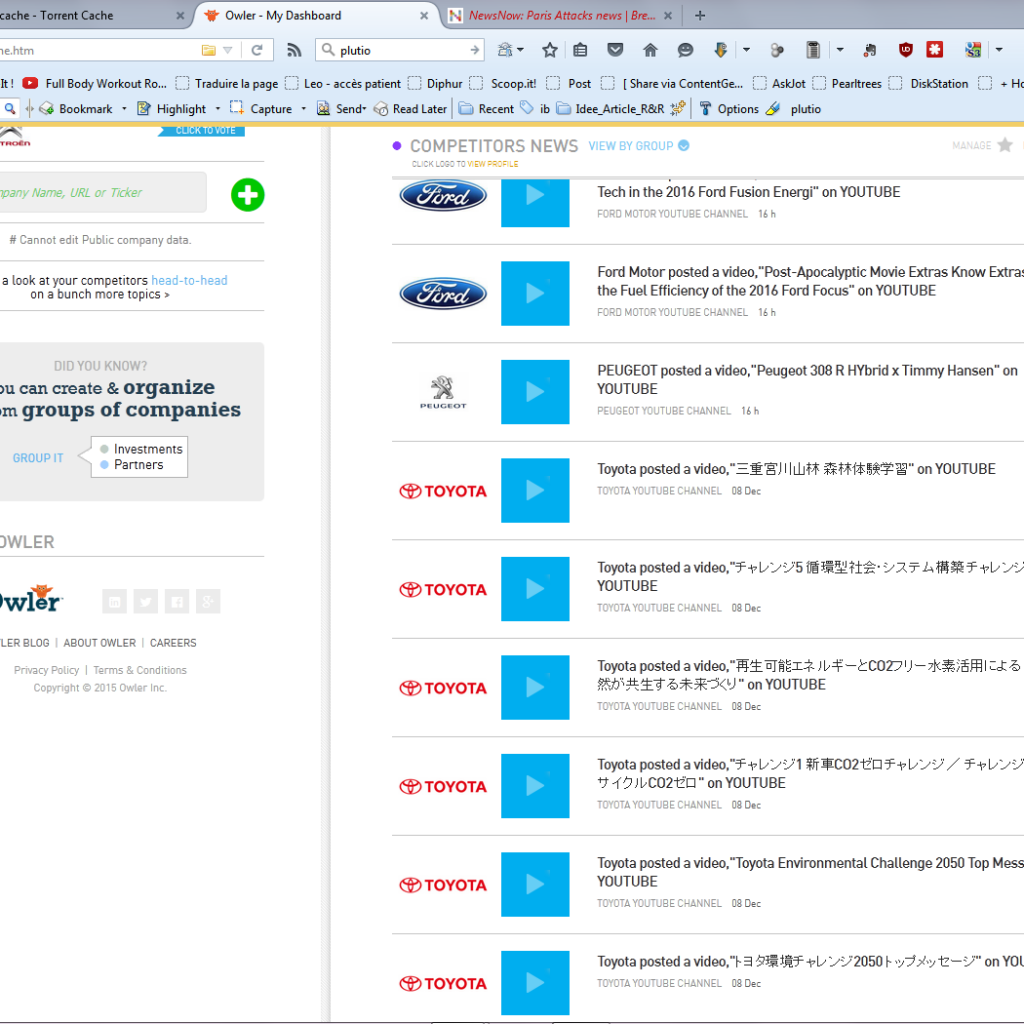Open Owler's LinkedIn social icon
The width and height of the screenshot is (1024, 1024).
114,601
